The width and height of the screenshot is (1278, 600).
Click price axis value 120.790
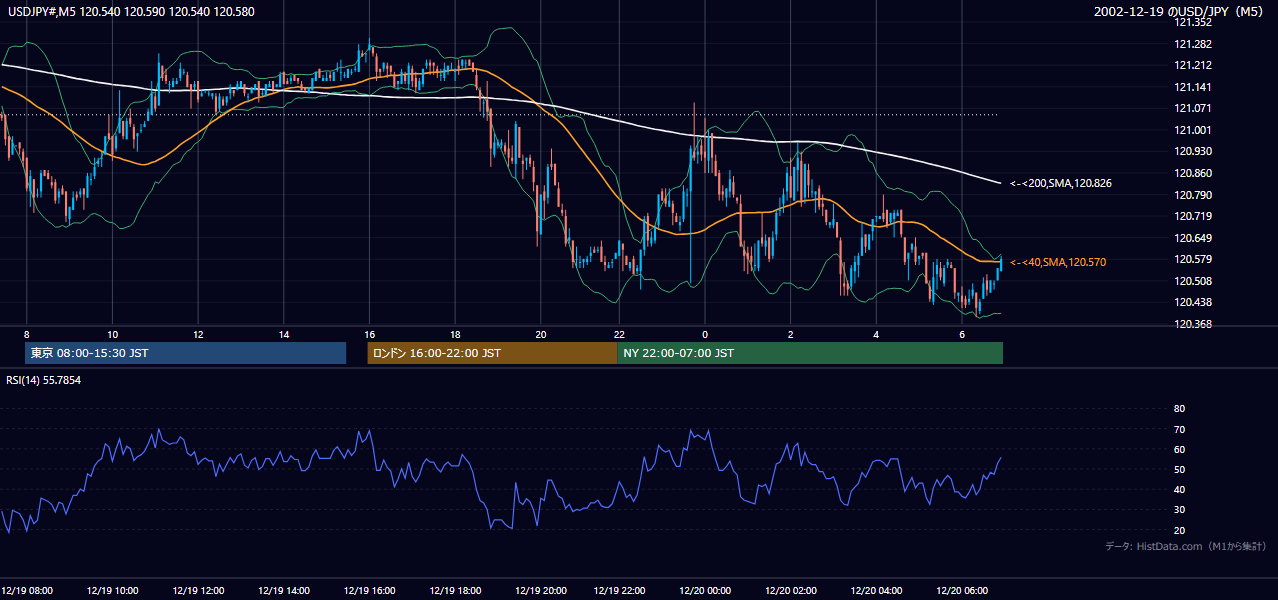(x=1194, y=195)
